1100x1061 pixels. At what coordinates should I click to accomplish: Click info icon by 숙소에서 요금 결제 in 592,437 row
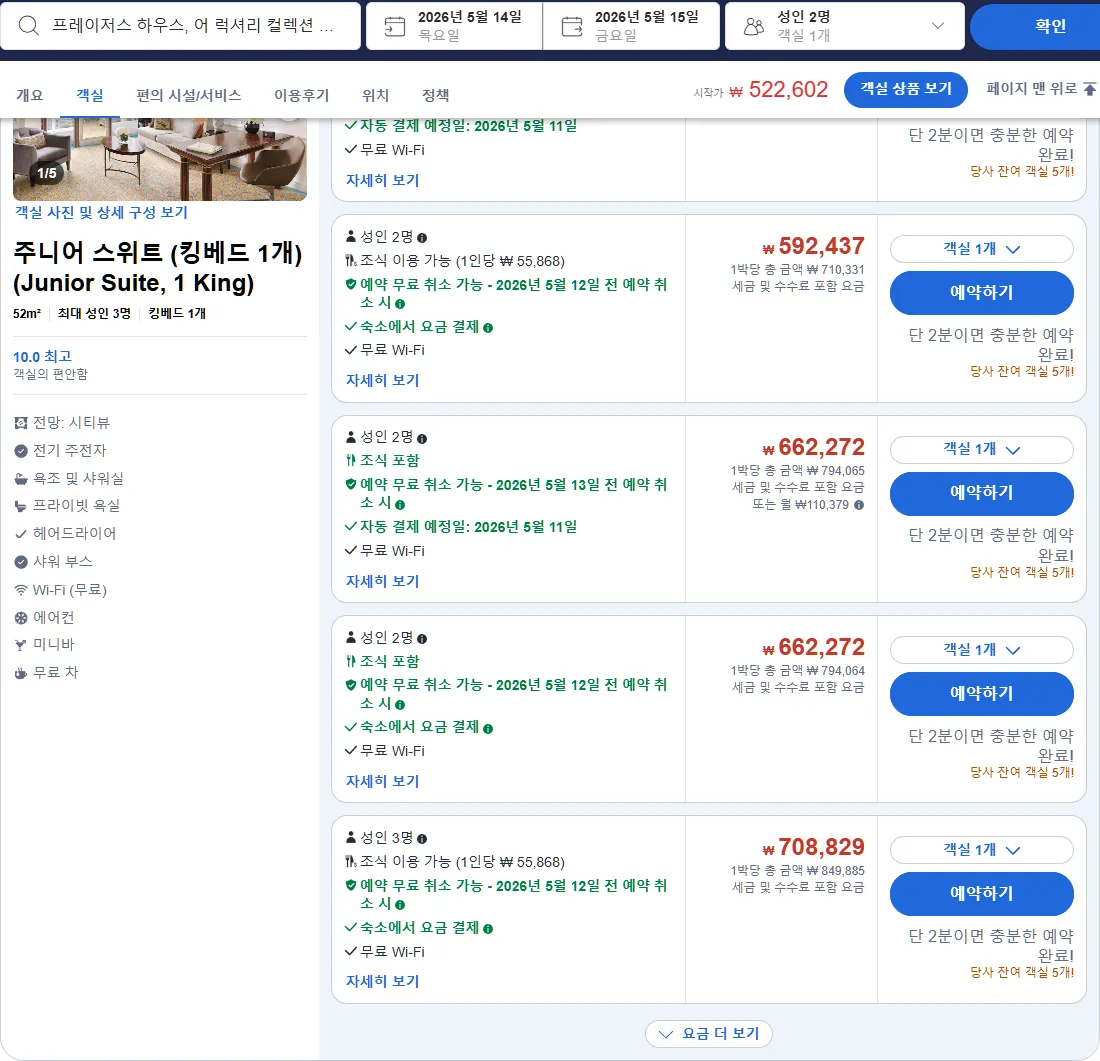[488, 328]
